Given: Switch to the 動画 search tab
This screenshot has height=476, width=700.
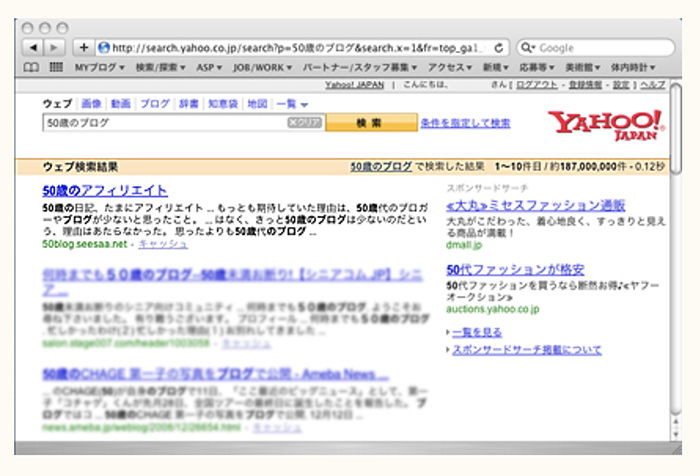Looking at the screenshot, I should (121, 104).
